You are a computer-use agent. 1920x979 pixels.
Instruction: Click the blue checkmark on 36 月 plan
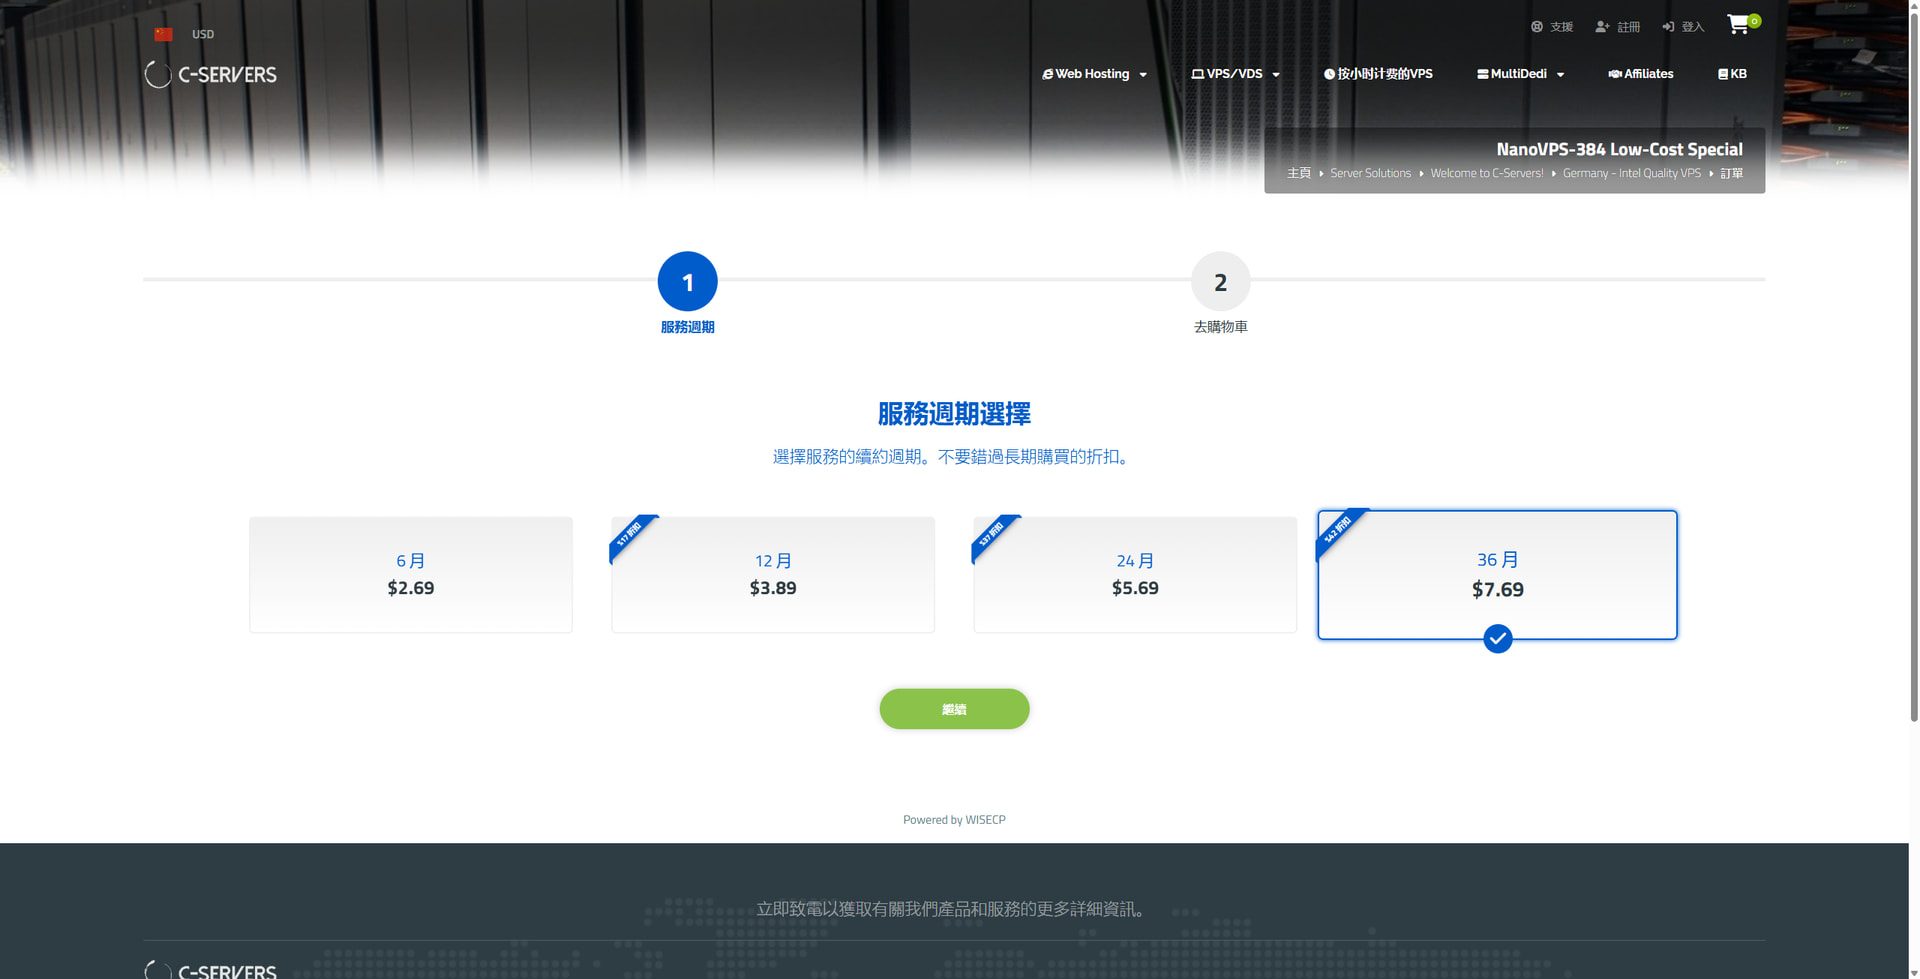point(1497,638)
